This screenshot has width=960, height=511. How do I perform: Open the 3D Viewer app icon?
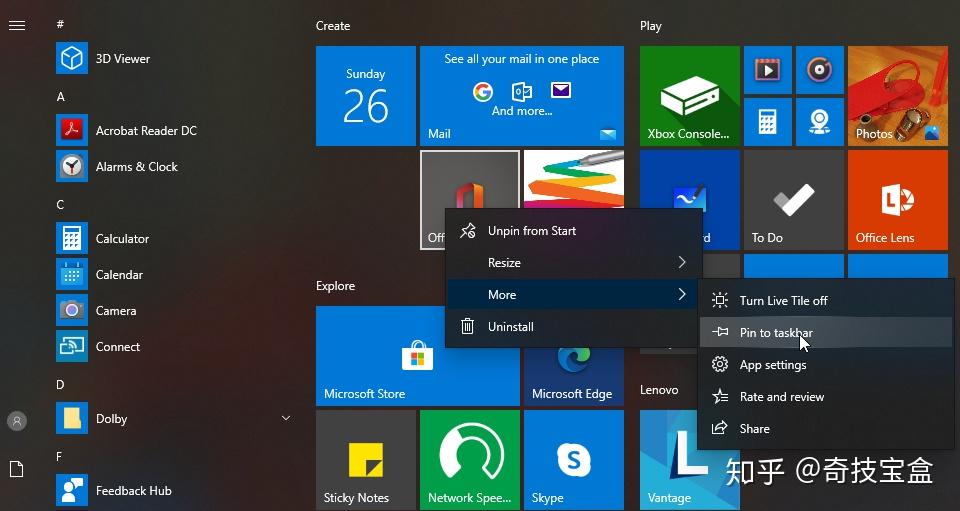[x=72, y=58]
